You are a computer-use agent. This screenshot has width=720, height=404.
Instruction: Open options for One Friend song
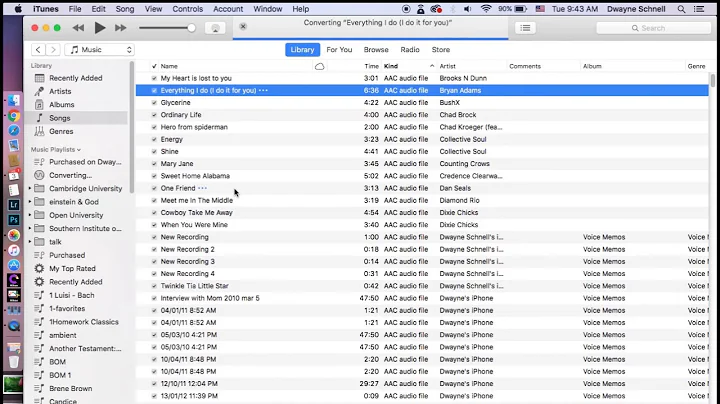pyautogui.click(x=202, y=188)
